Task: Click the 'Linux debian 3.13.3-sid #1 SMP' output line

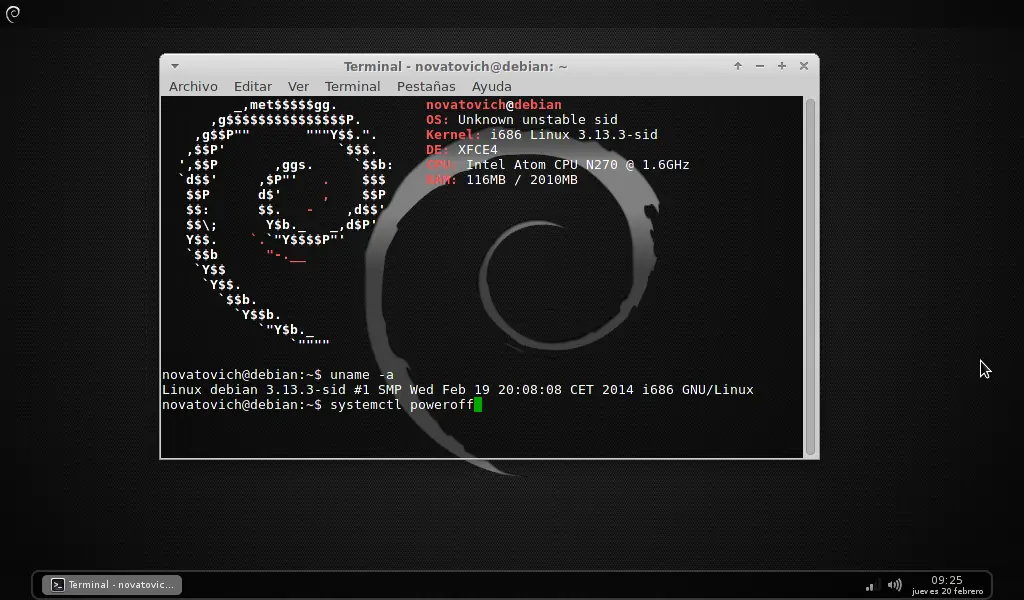Action: coord(458,390)
